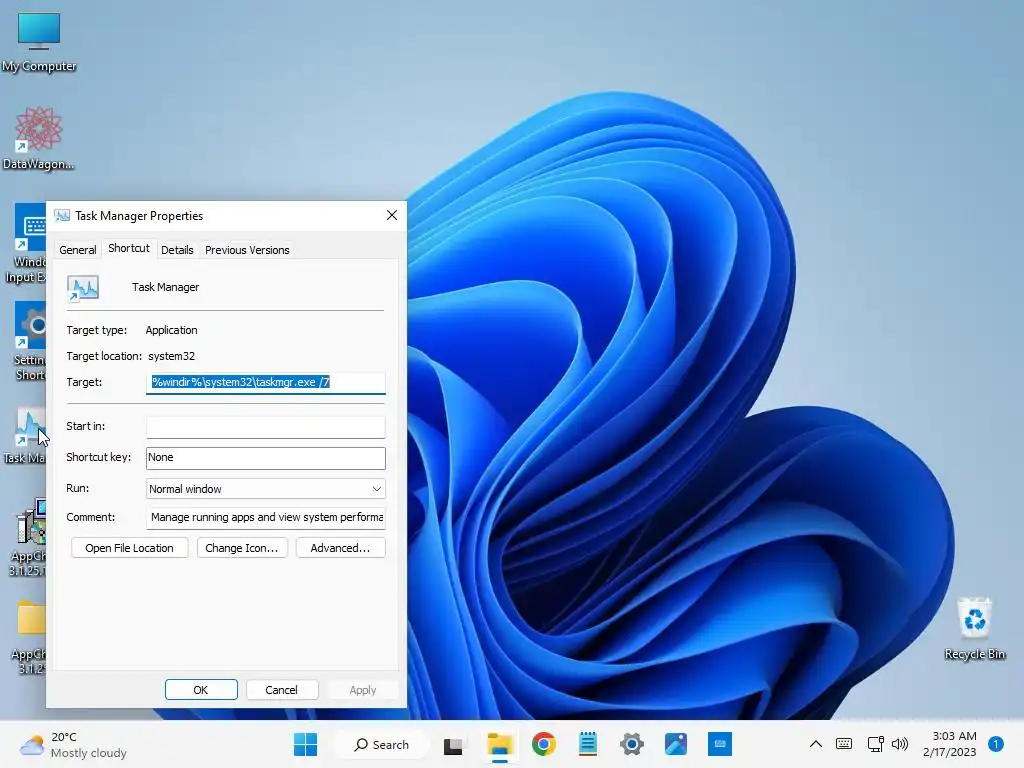Click the Target type value Application
1024x768 pixels.
pyautogui.click(x=171, y=330)
